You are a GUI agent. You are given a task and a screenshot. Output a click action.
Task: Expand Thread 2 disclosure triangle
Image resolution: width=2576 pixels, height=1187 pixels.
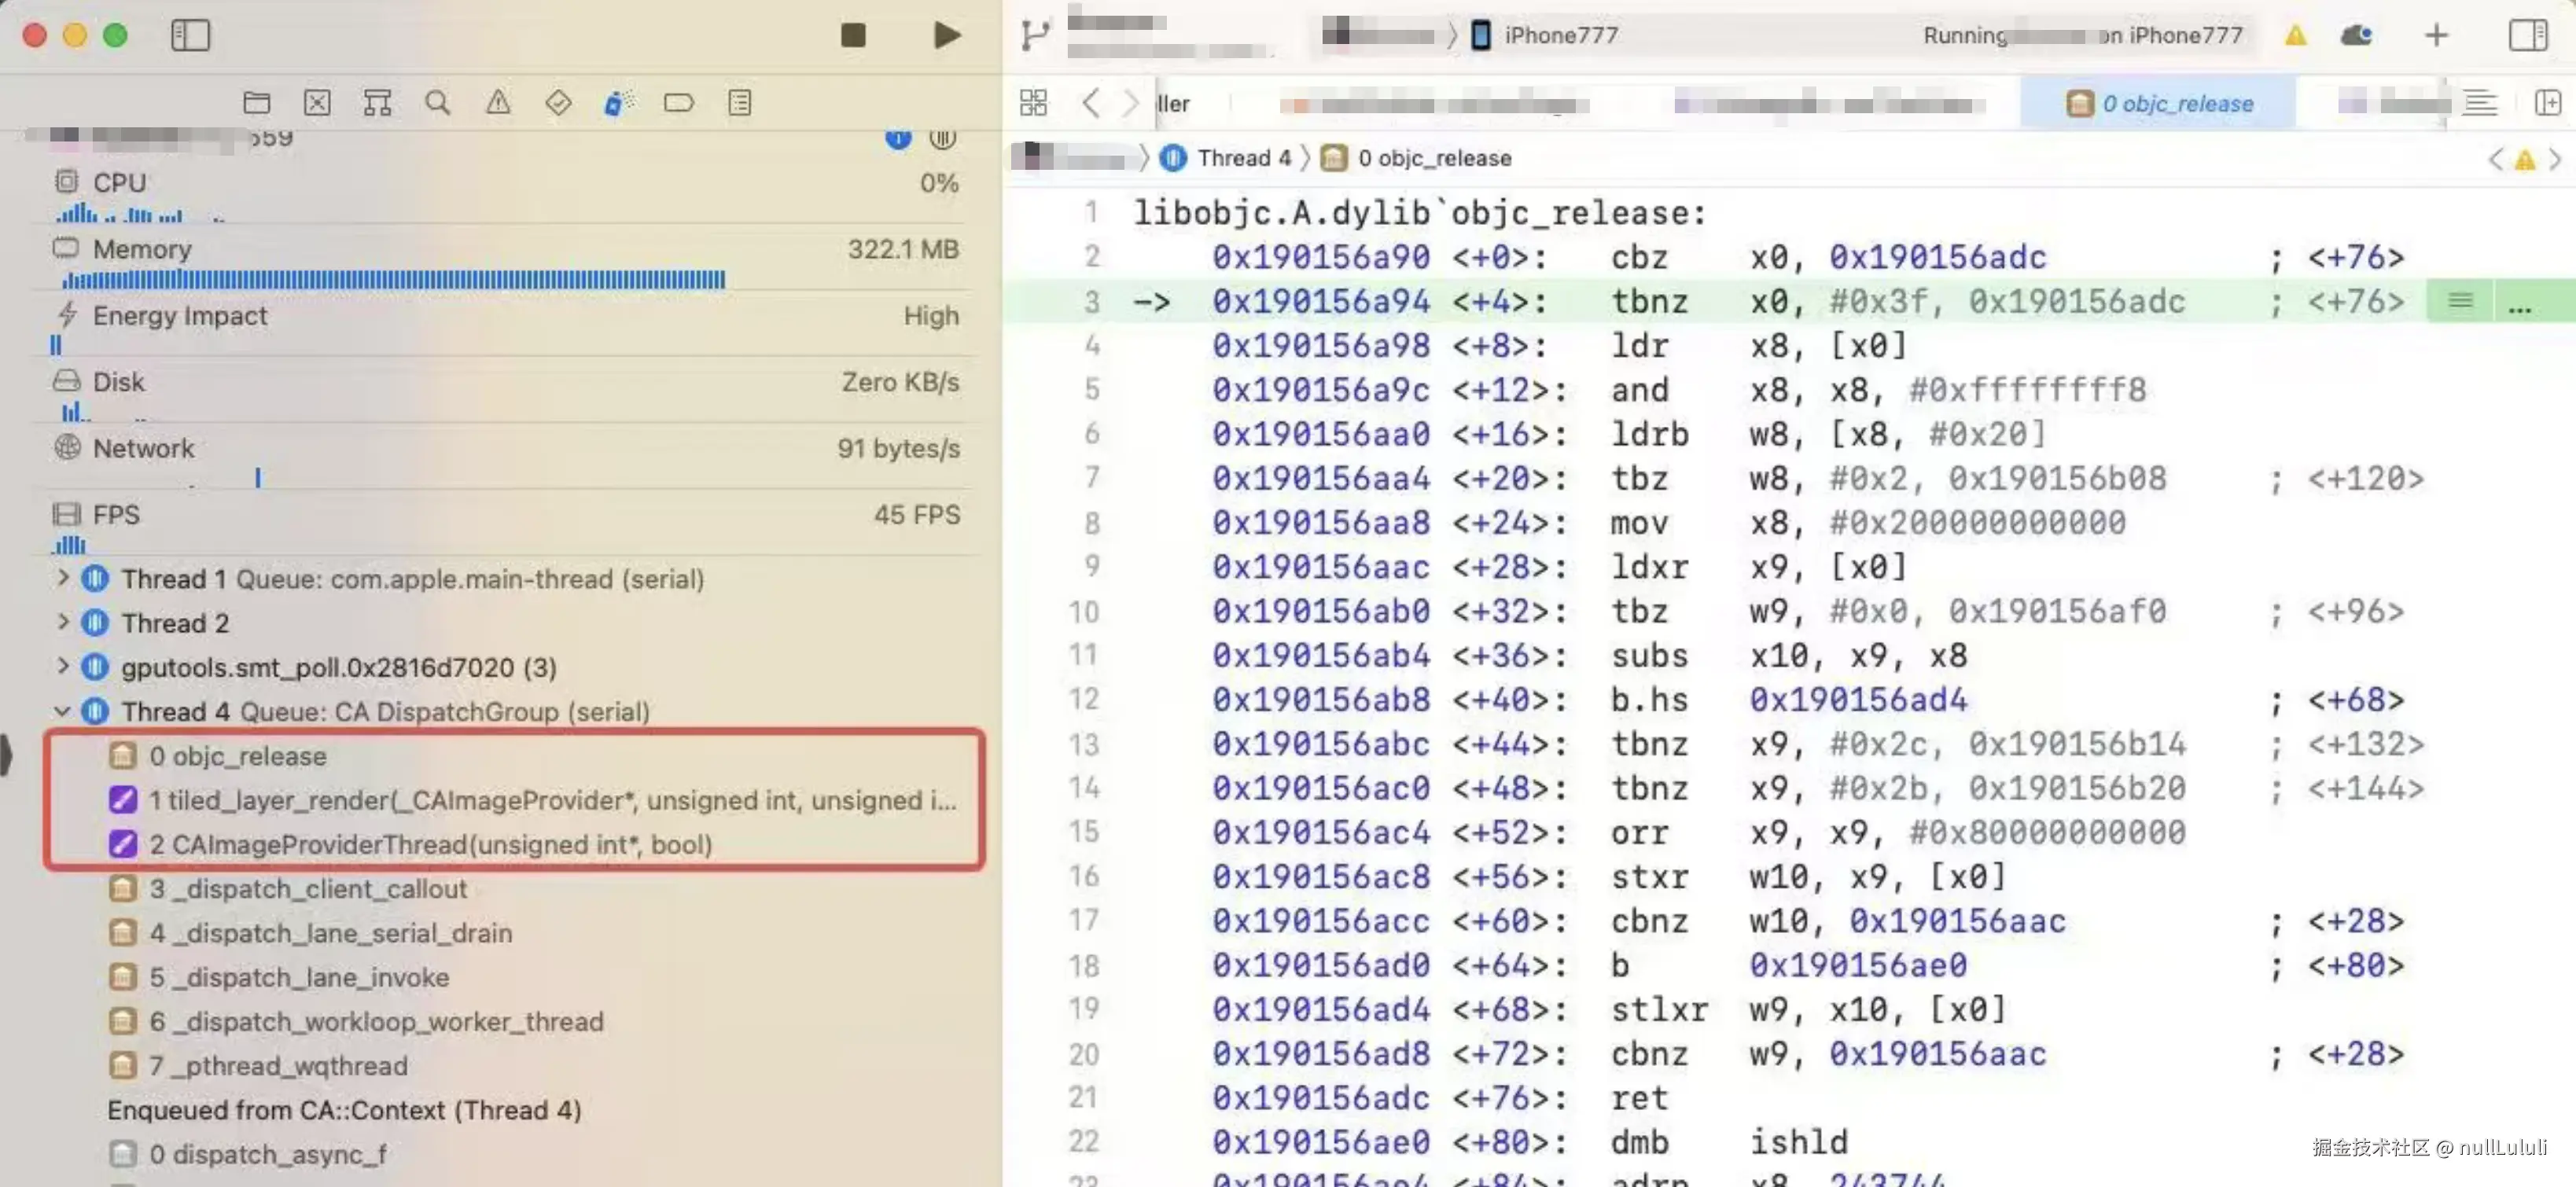click(63, 622)
